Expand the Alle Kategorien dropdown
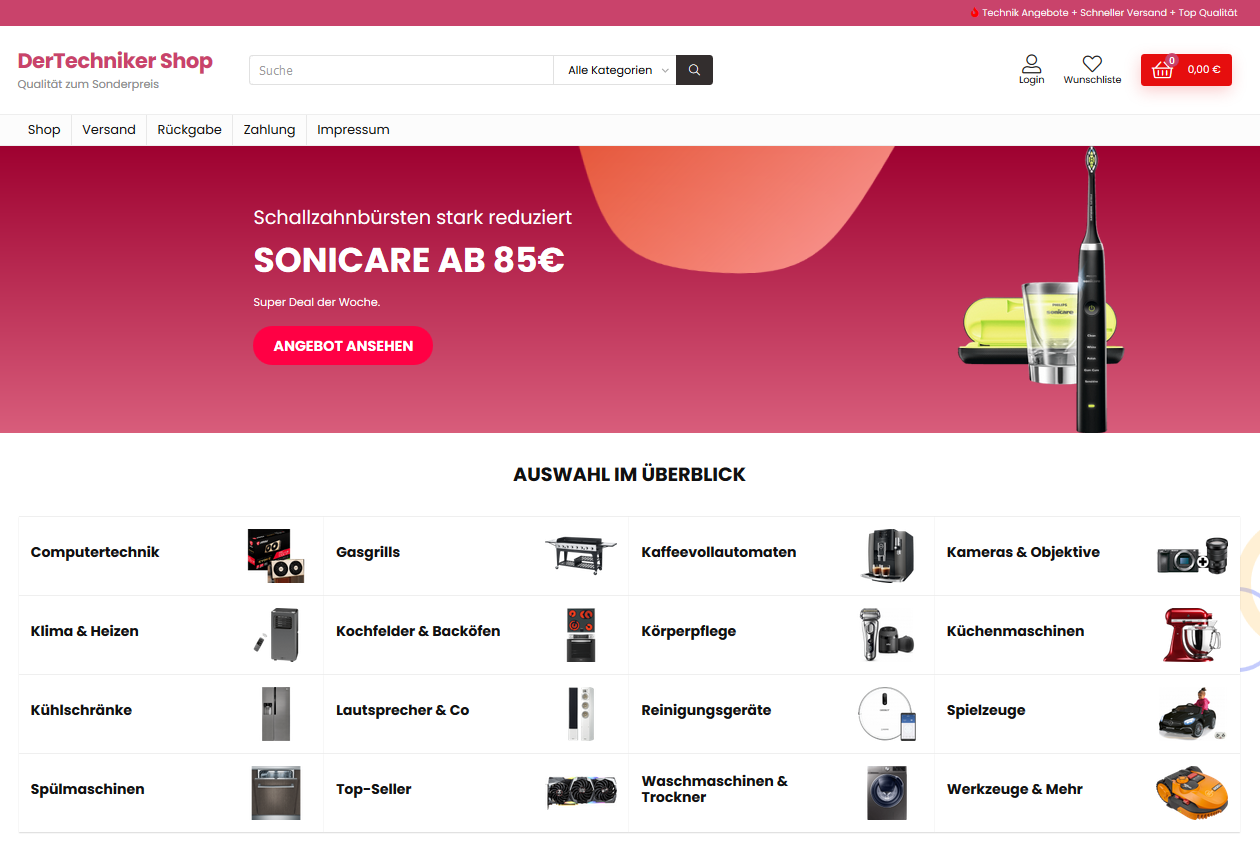 615,70
